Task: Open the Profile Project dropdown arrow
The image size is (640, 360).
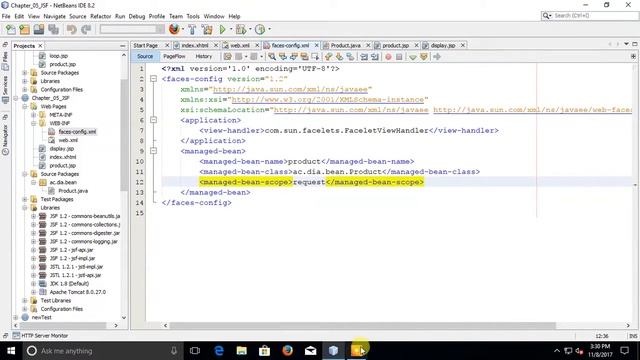Action: (269, 29)
